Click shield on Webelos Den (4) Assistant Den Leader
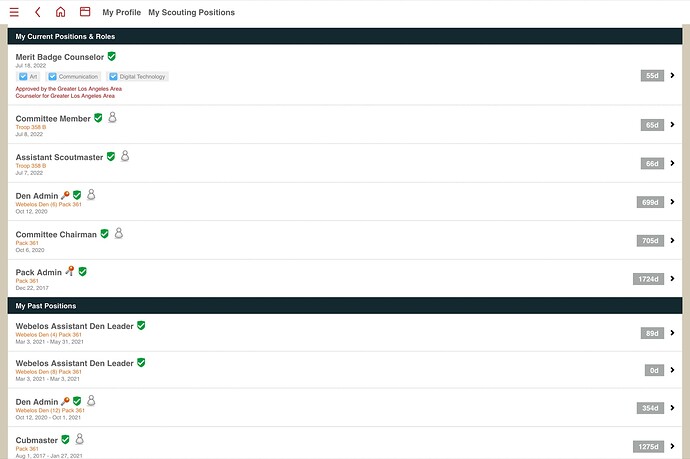This screenshot has width=690, height=459. (141, 325)
